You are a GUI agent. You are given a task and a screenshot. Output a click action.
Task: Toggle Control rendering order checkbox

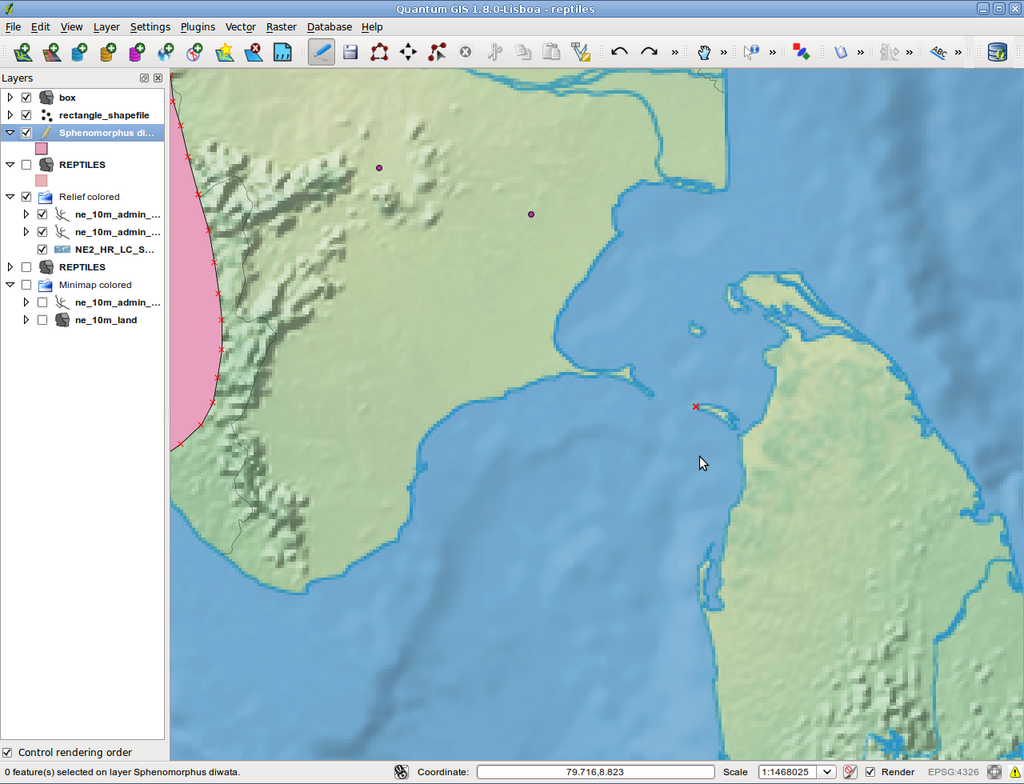click(7, 752)
